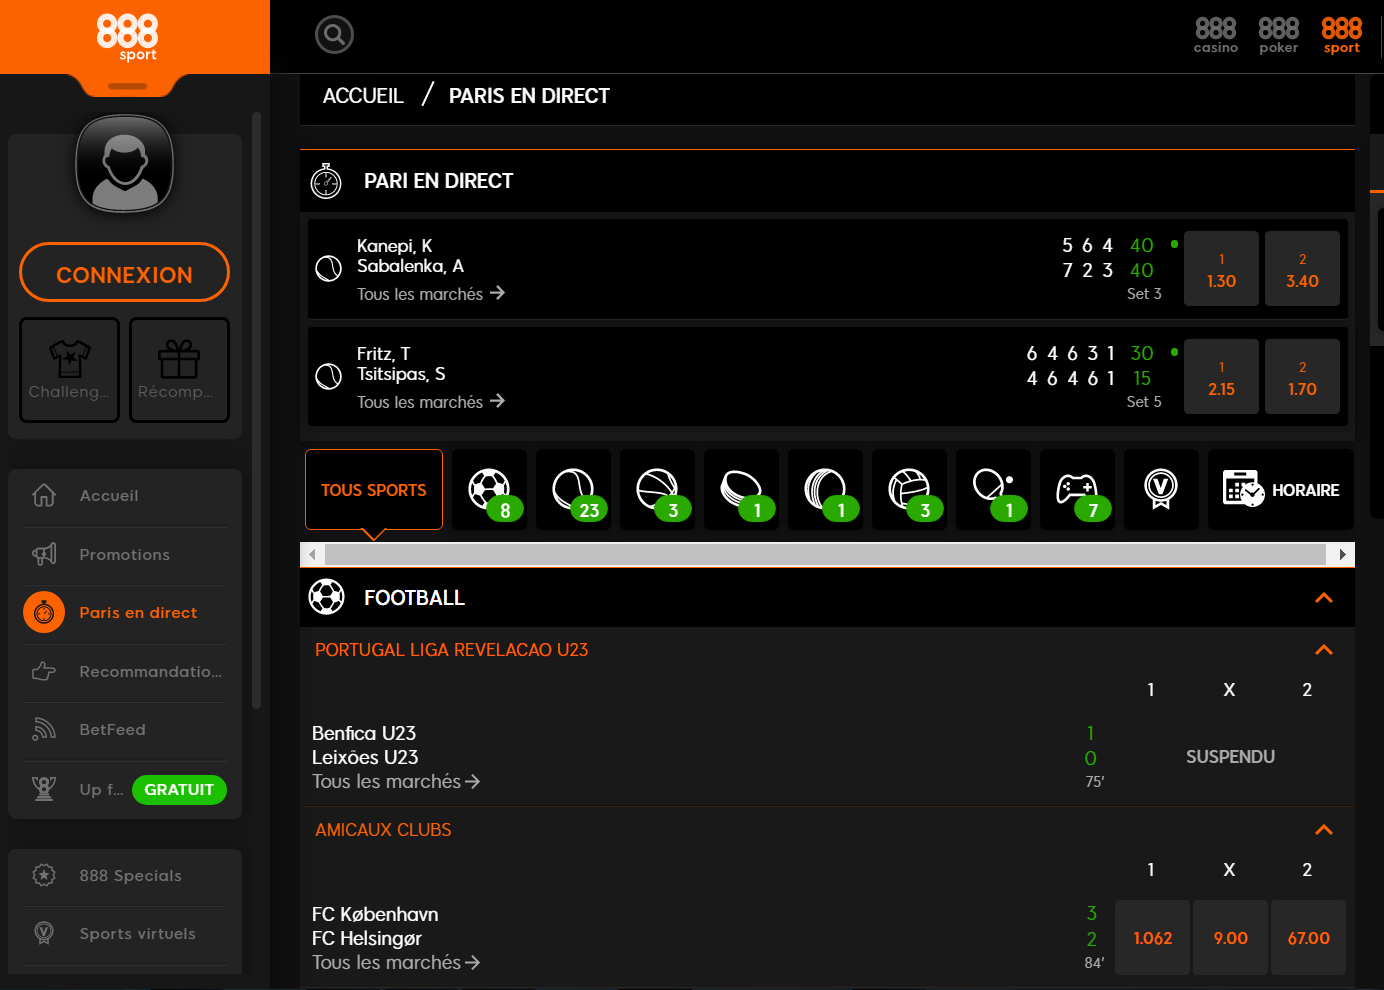The width and height of the screenshot is (1384, 990).
Task: Open the HORAIRE schedule
Action: point(1281,490)
